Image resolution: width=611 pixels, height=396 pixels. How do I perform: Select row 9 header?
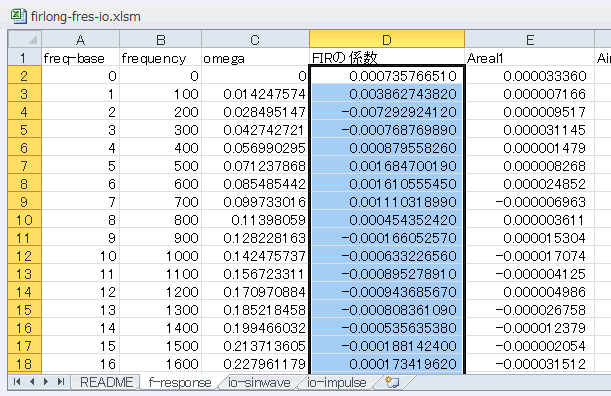tap(25, 202)
